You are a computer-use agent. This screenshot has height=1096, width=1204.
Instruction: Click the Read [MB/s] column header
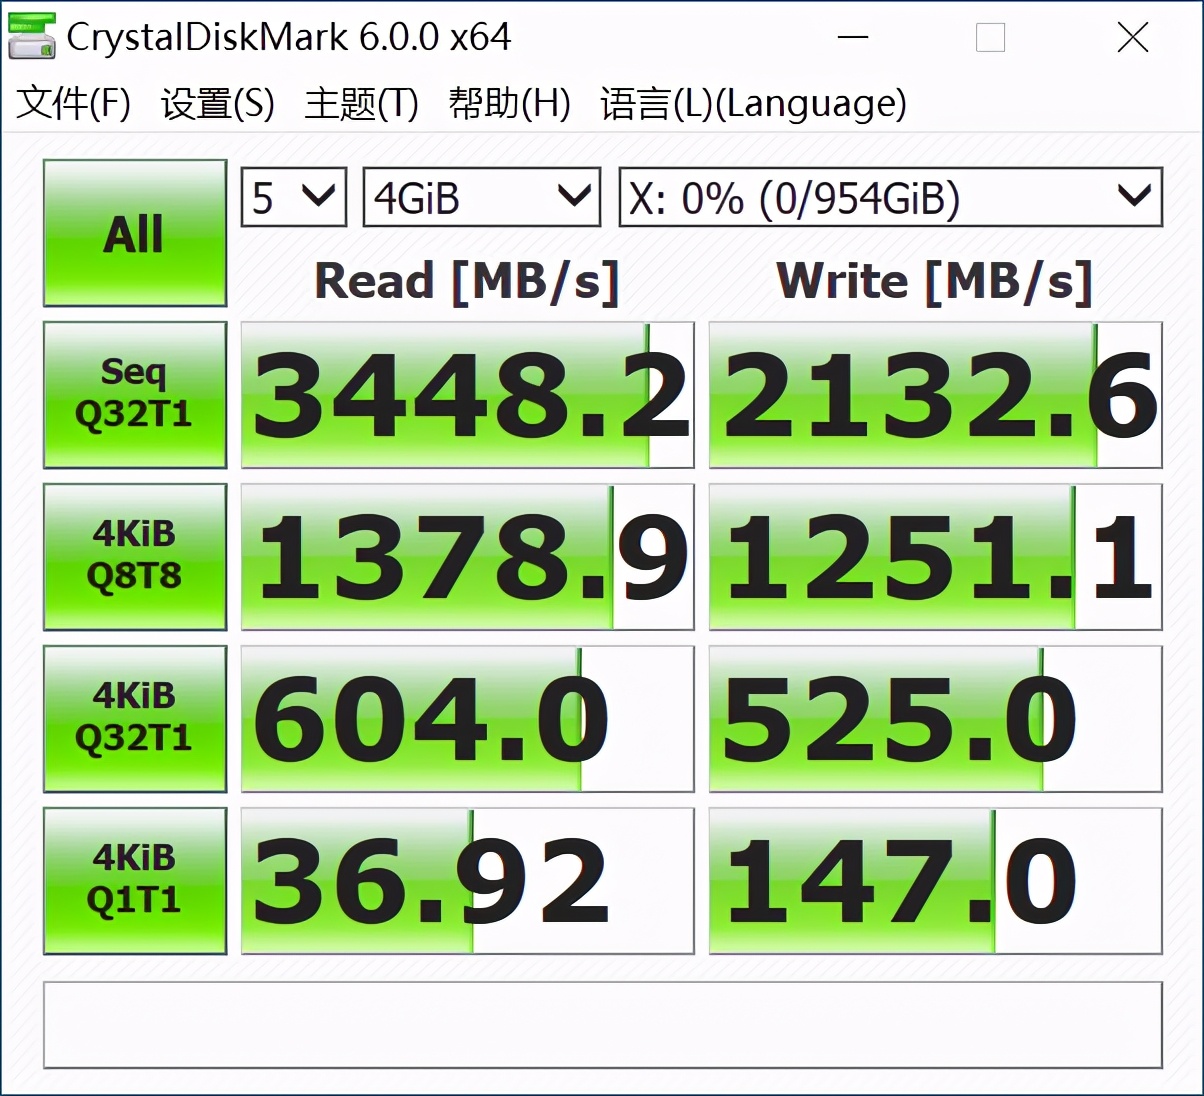pyautogui.click(x=466, y=281)
